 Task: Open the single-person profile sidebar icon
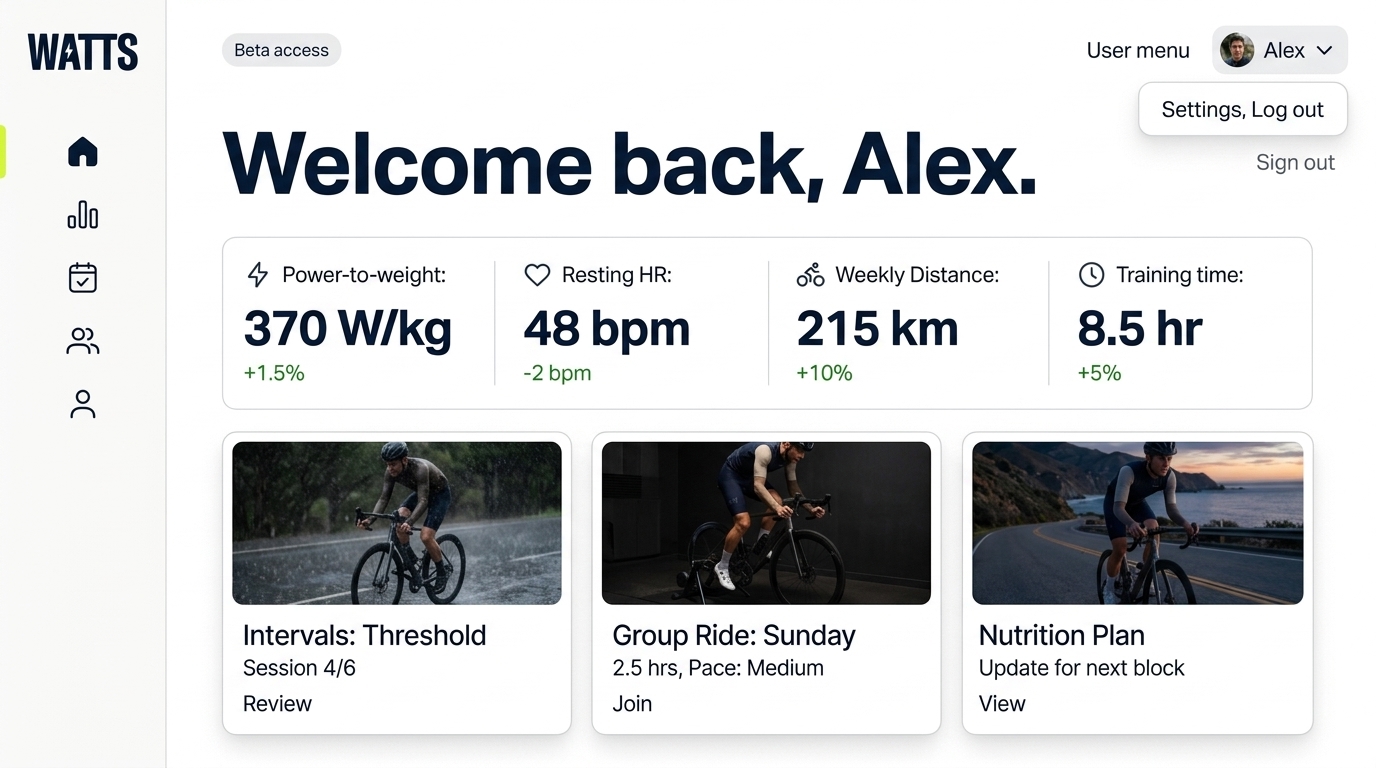click(x=83, y=404)
